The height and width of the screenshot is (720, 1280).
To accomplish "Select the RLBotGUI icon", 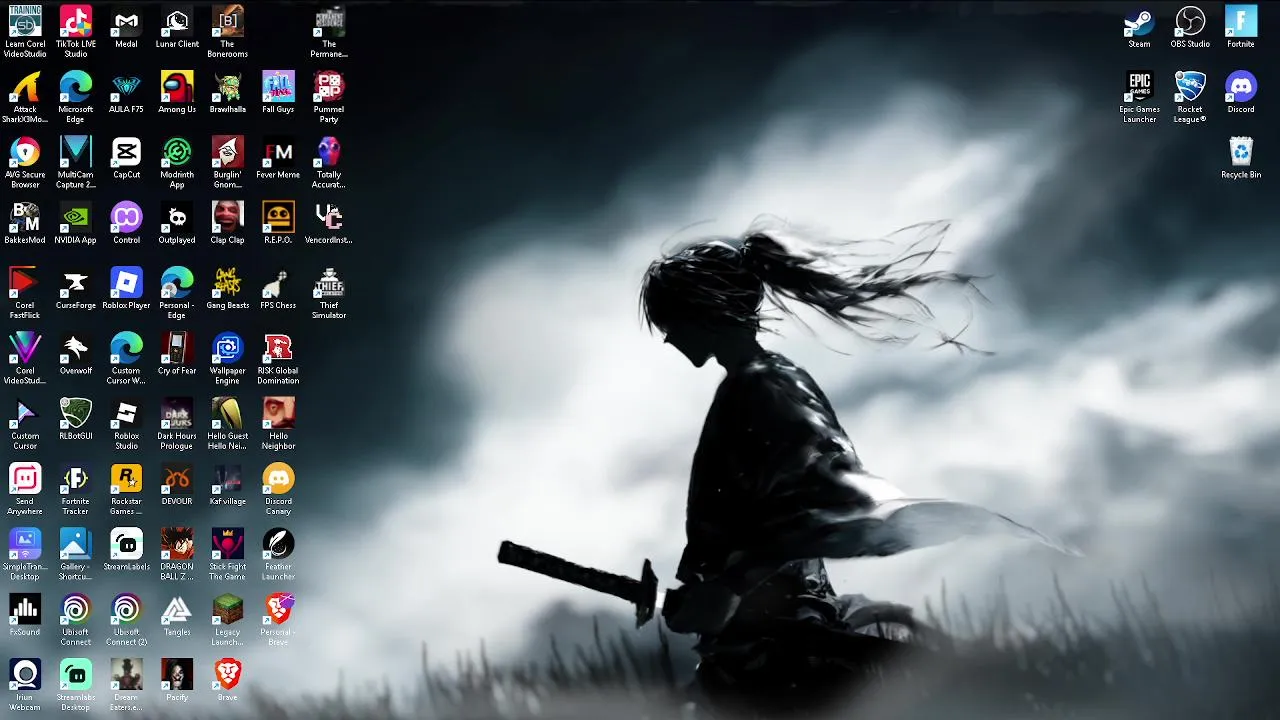I will coord(76,420).
